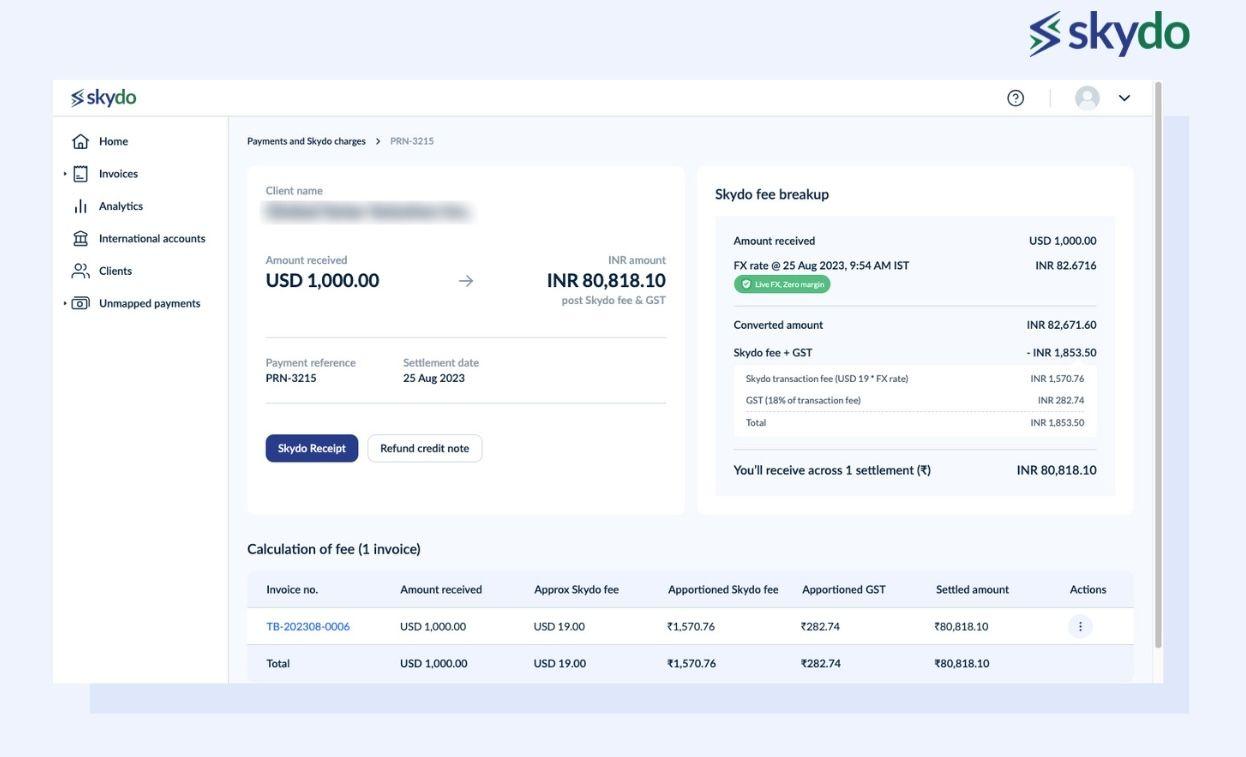Open the Home page from the sidebar
Viewport: 1246px width, 757px height.
(x=112, y=139)
